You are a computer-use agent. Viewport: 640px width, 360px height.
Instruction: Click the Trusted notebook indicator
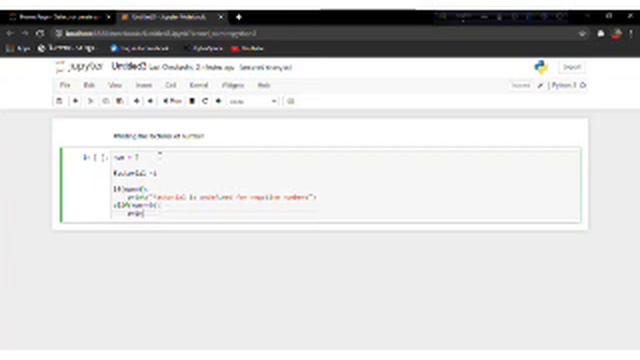[x=521, y=85]
